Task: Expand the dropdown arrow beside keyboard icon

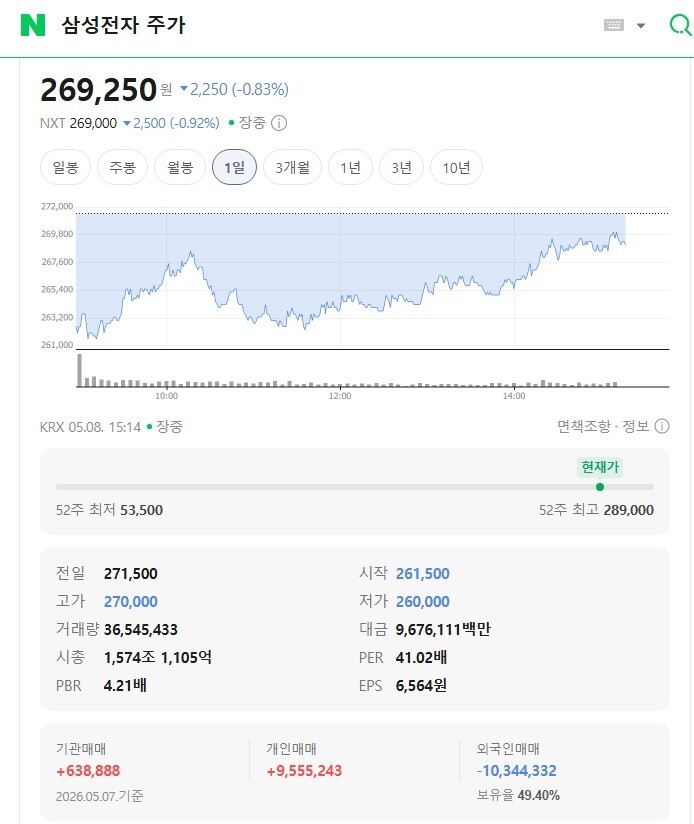Action: (640, 25)
